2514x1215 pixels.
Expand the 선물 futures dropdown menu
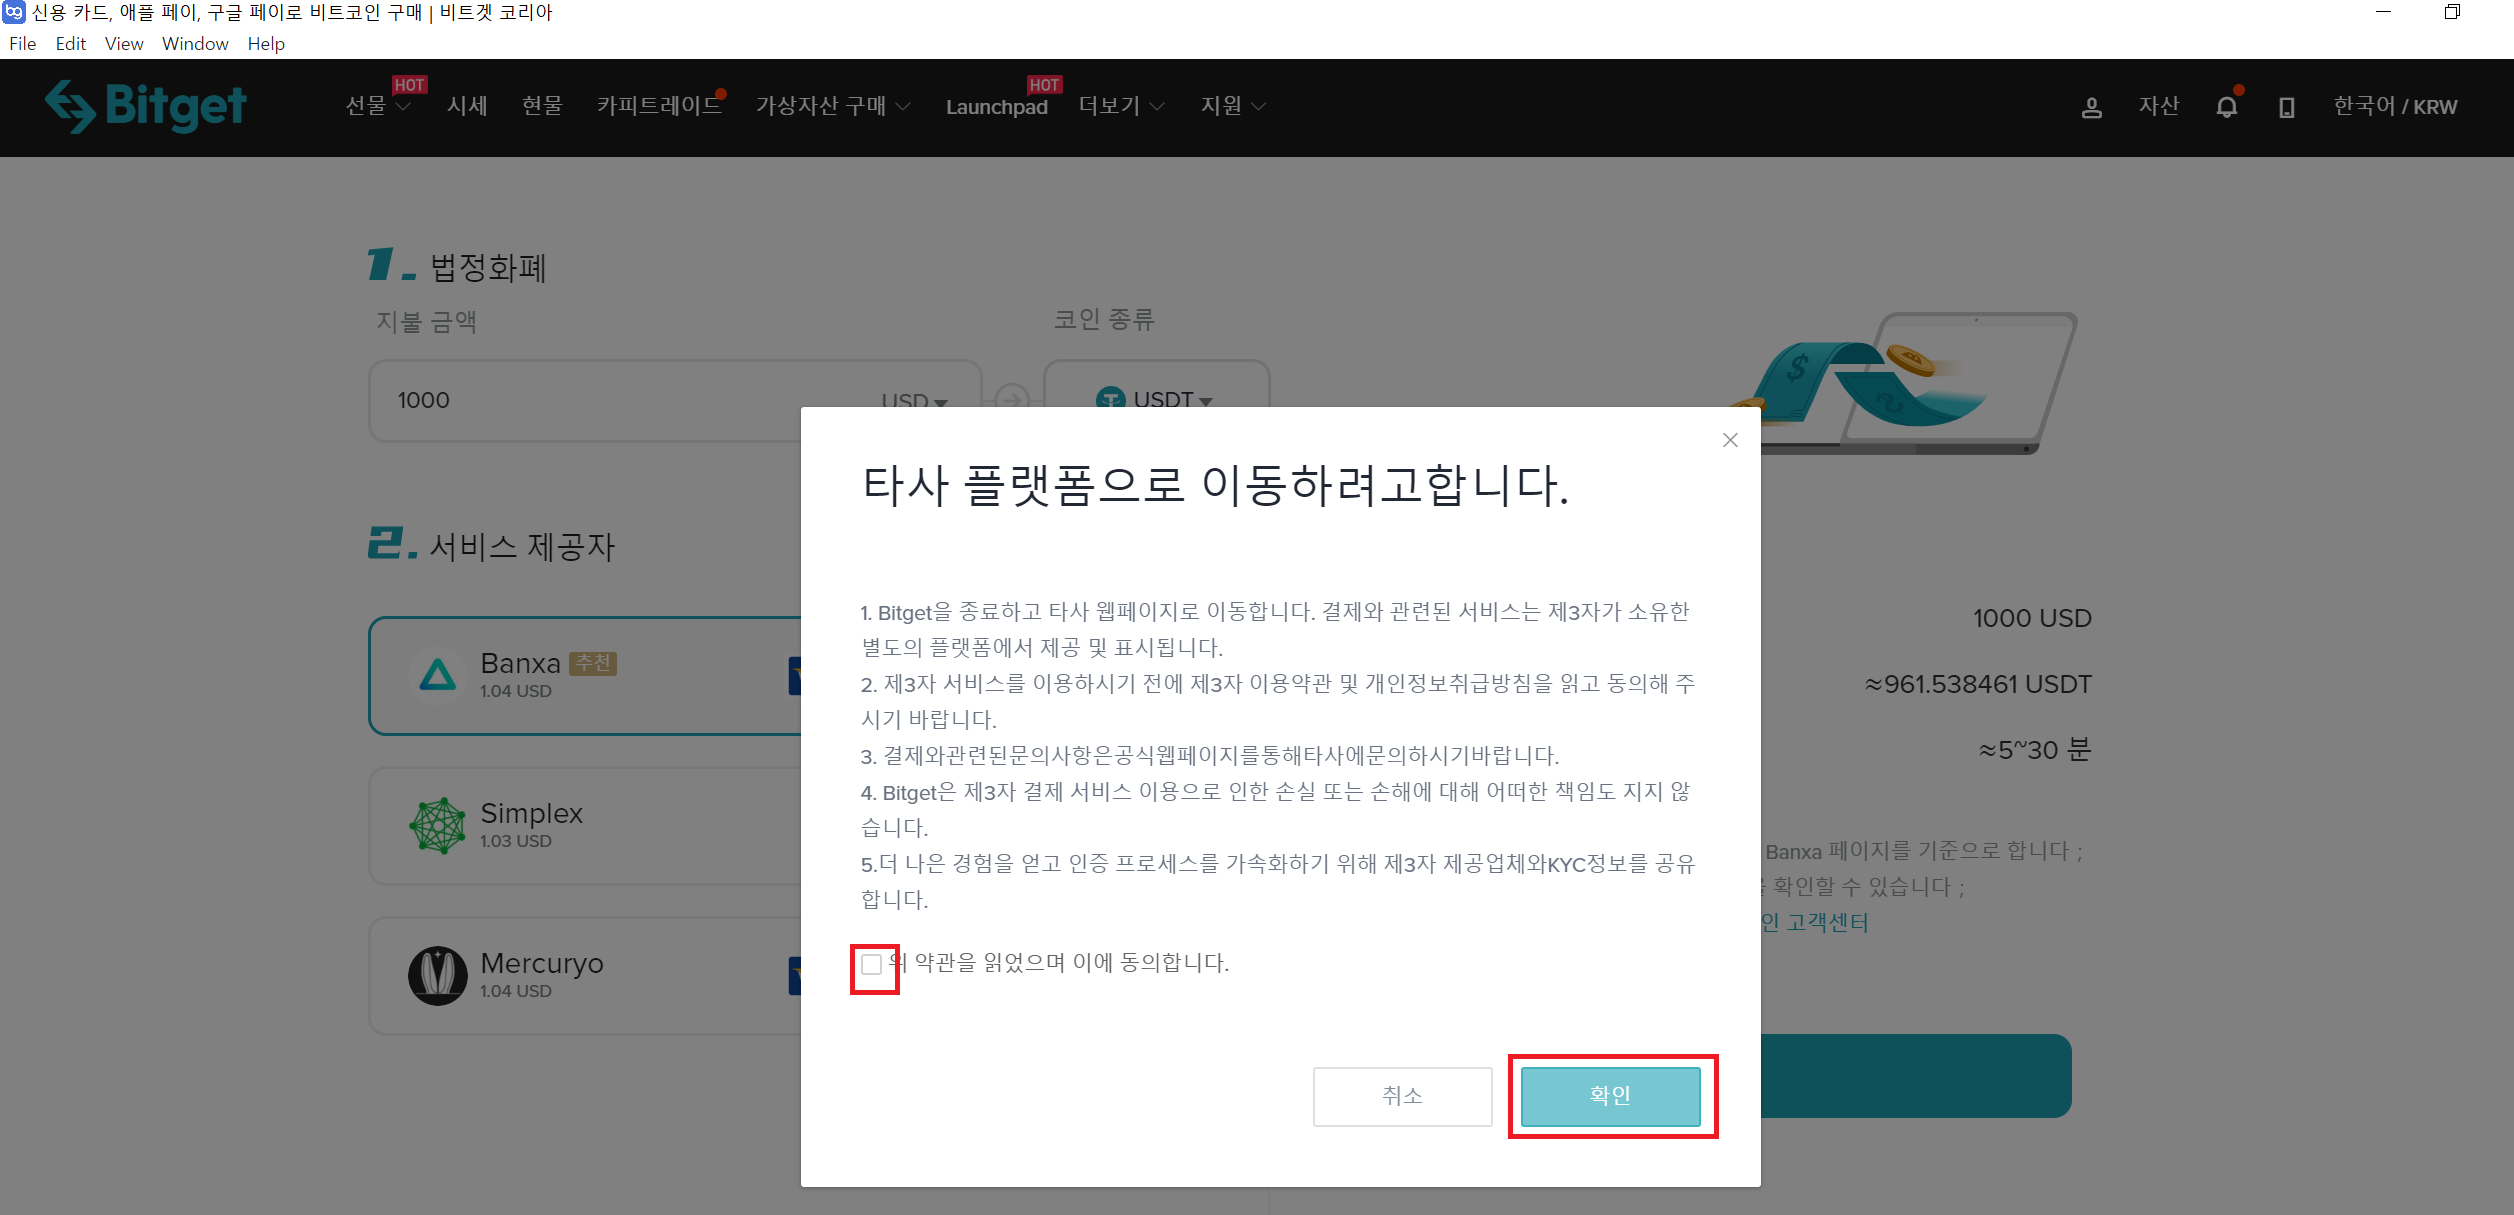377,106
